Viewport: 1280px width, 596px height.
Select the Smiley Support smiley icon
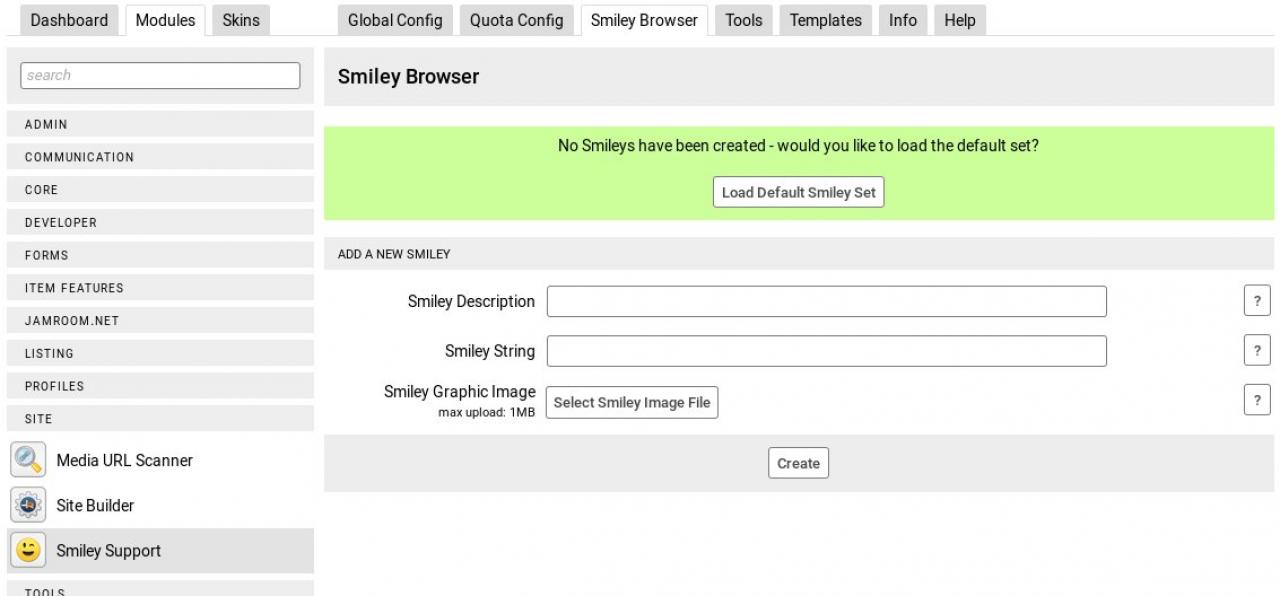(x=28, y=550)
